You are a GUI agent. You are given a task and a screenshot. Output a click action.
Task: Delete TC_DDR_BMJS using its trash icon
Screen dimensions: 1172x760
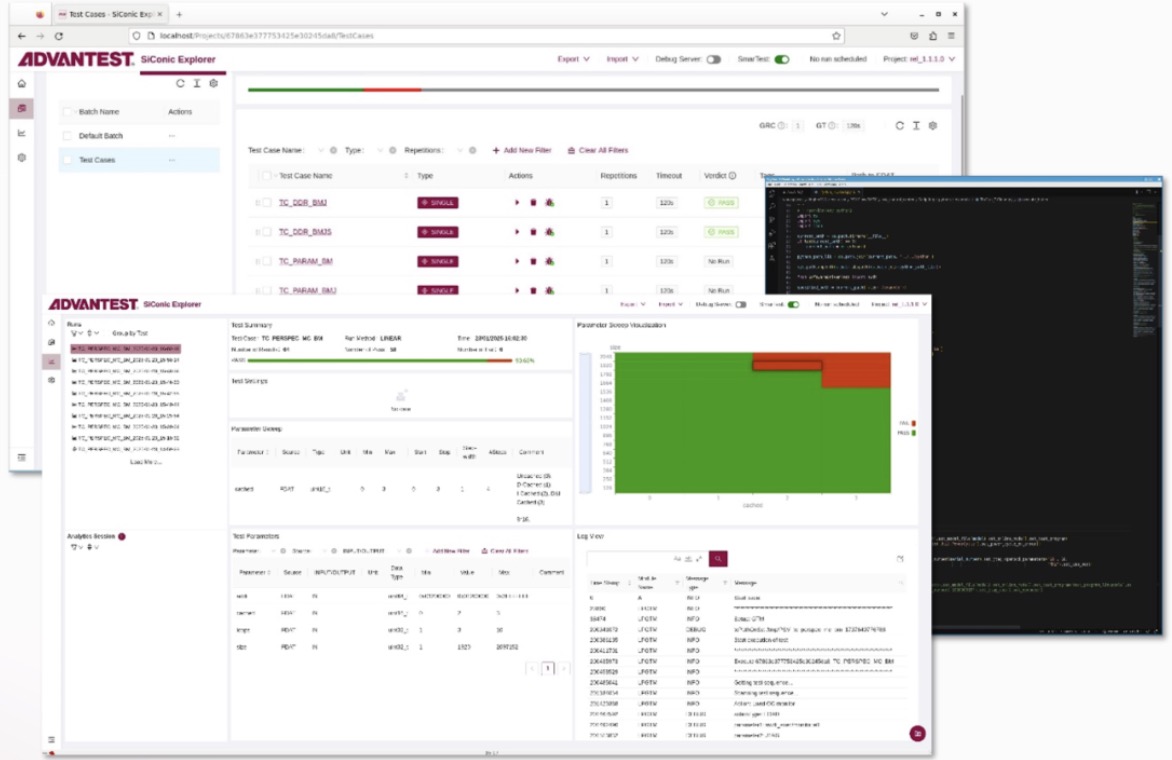(533, 232)
